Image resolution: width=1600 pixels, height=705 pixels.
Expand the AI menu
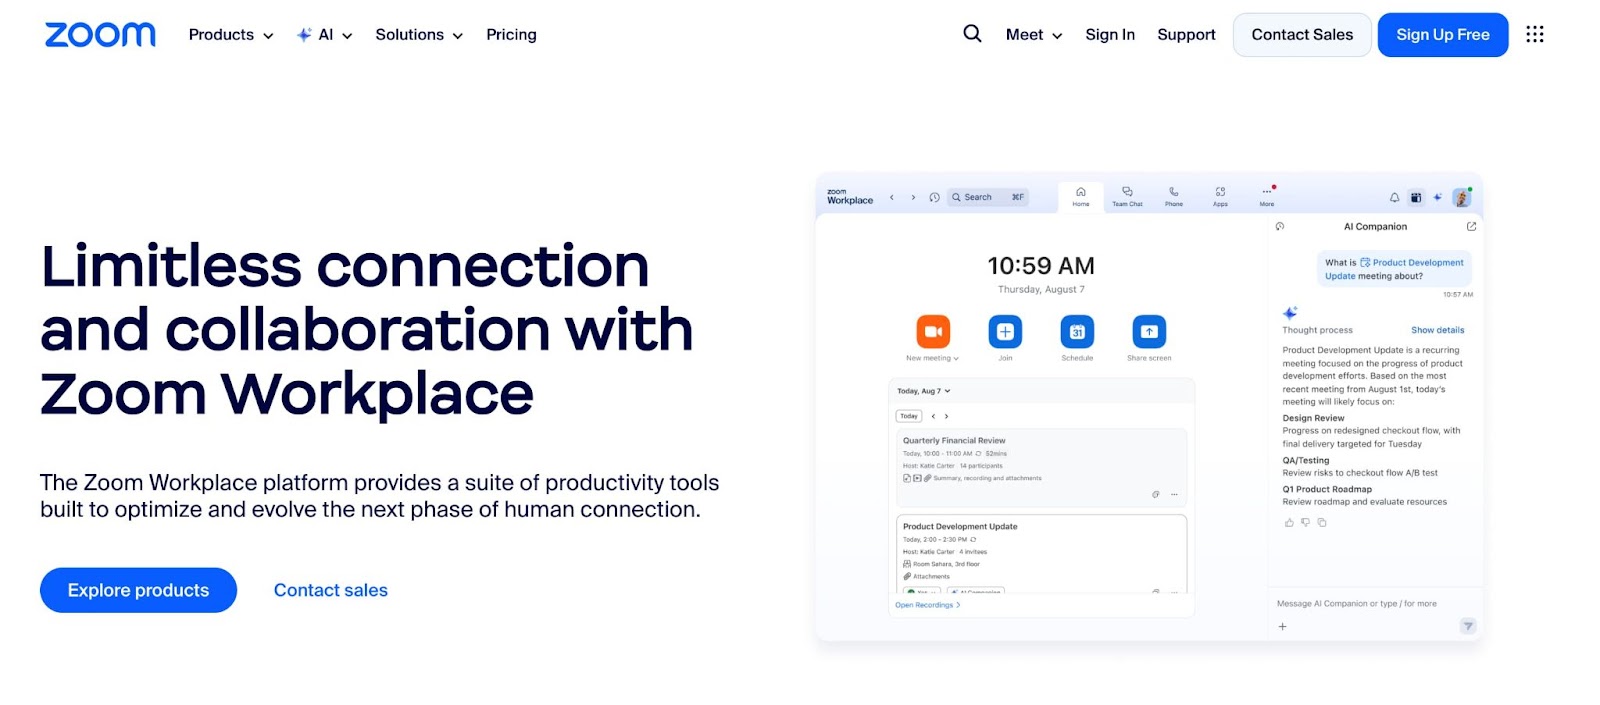(x=325, y=35)
